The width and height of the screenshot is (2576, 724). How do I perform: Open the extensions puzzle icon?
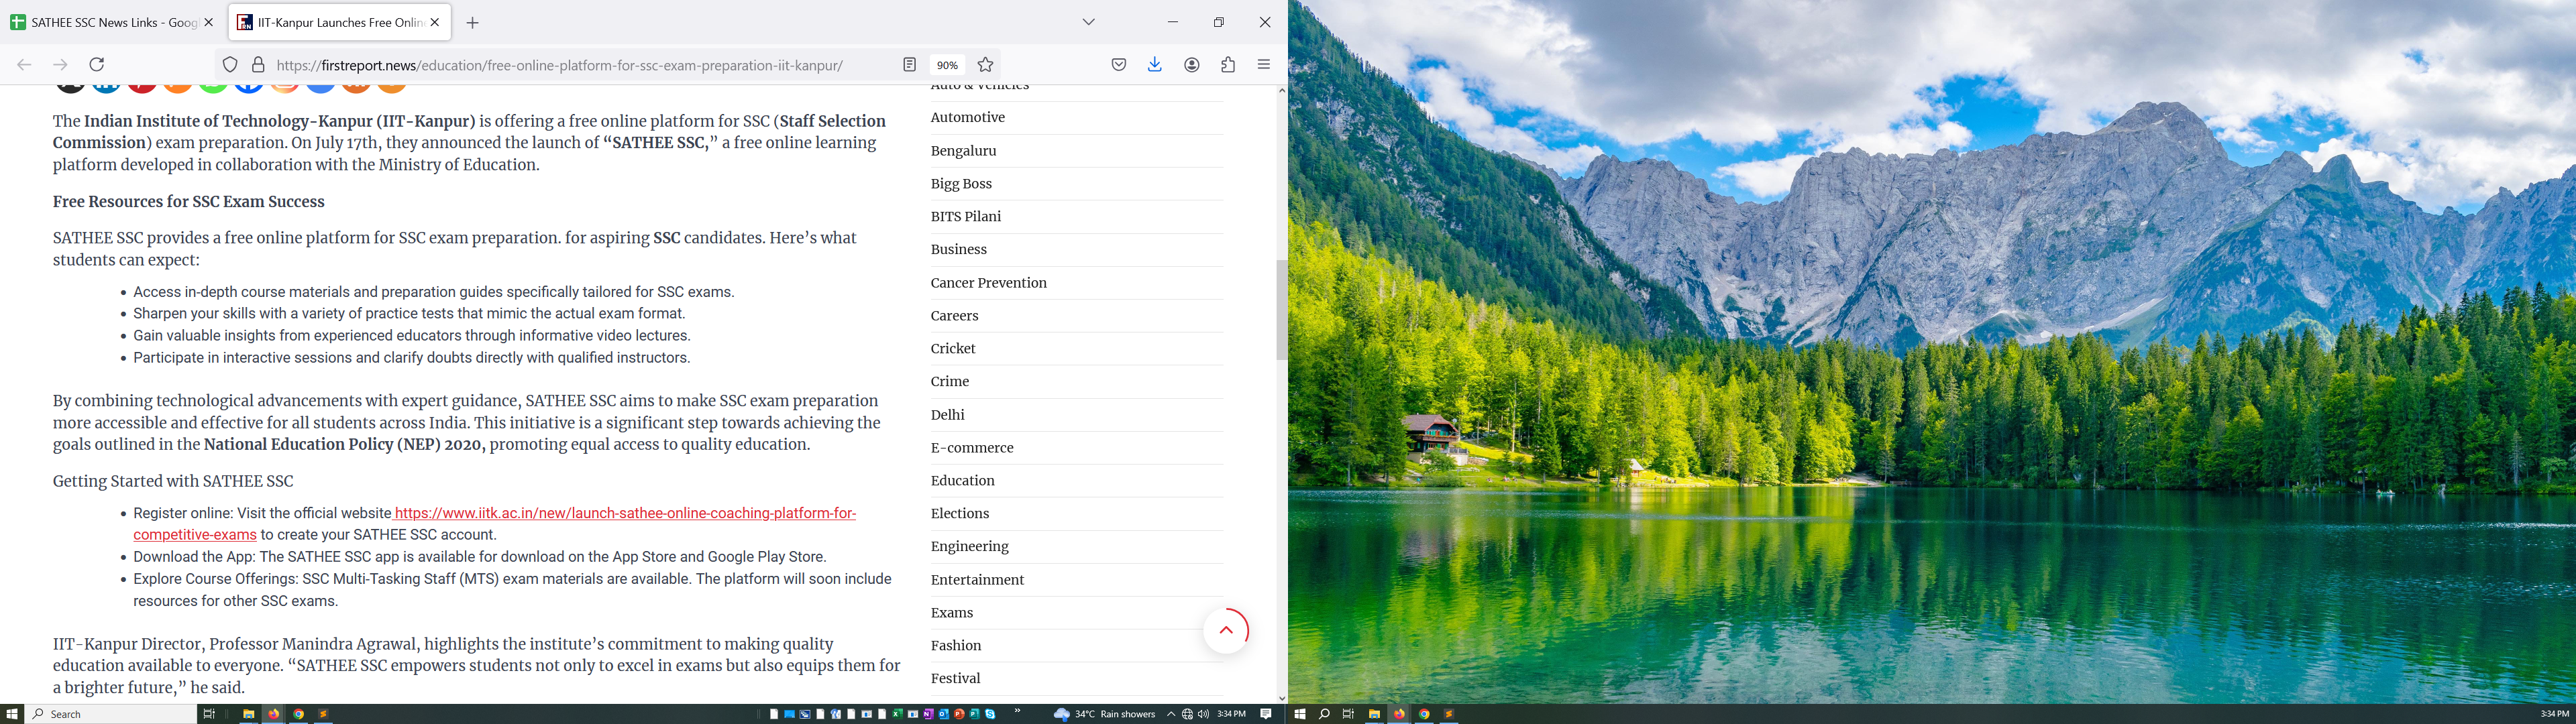point(1228,65)
